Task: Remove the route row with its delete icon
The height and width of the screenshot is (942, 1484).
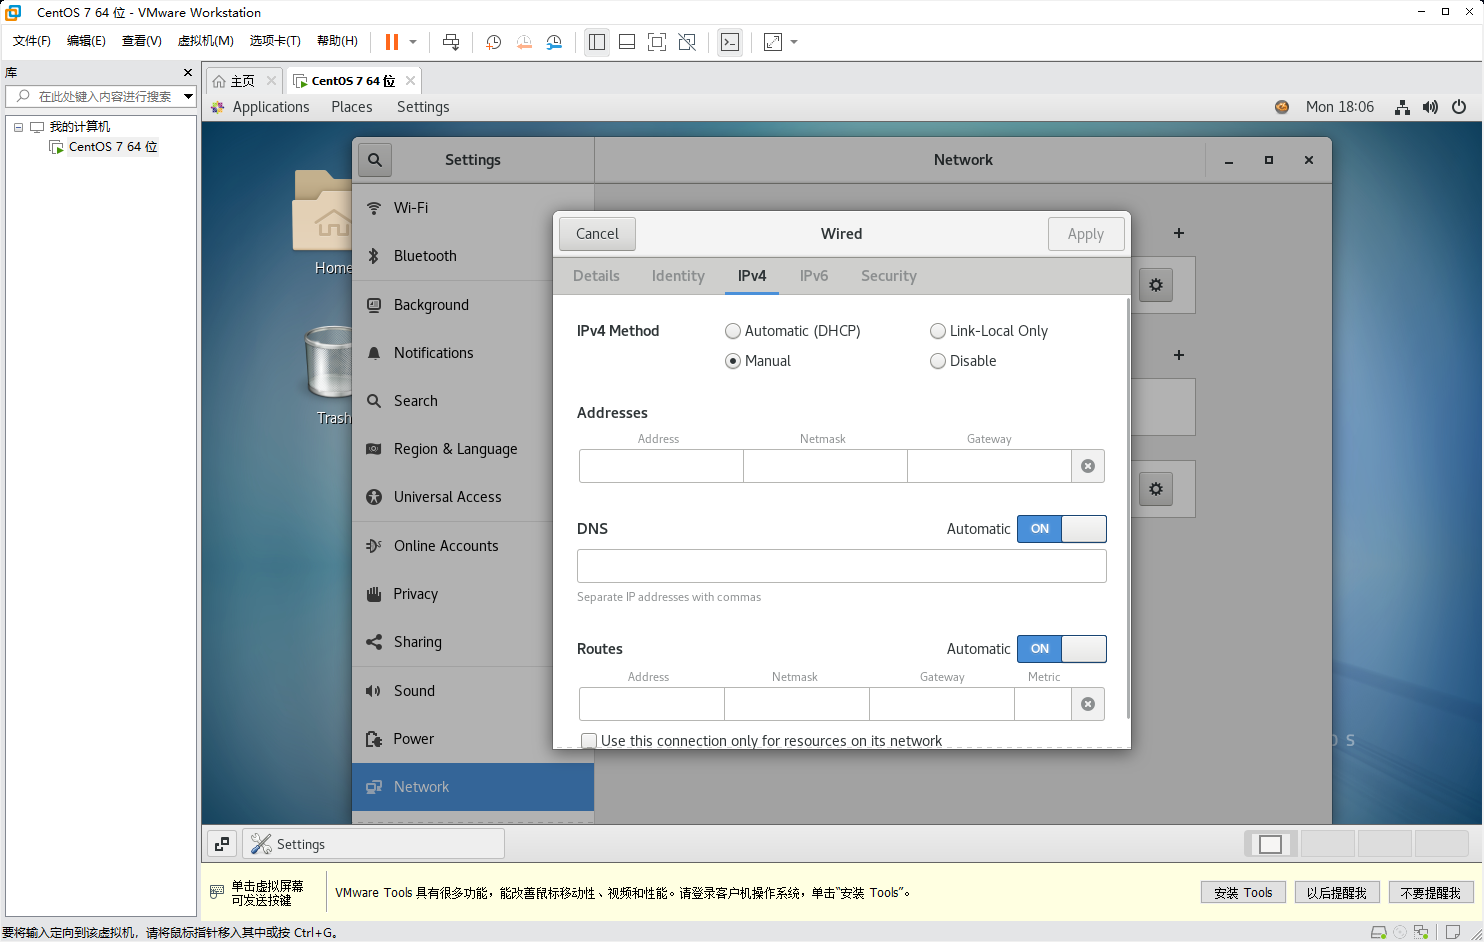Action: point(1088,704)
